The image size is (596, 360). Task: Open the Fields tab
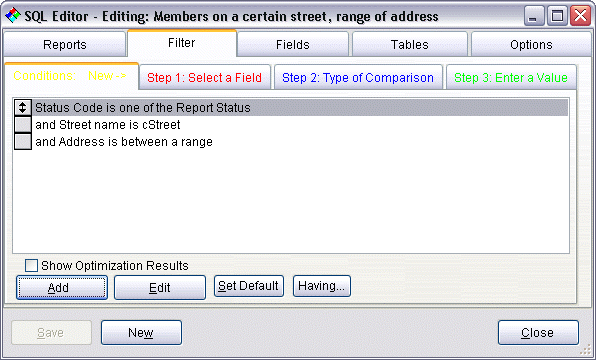pyautogui.click(x=293, y=44)
